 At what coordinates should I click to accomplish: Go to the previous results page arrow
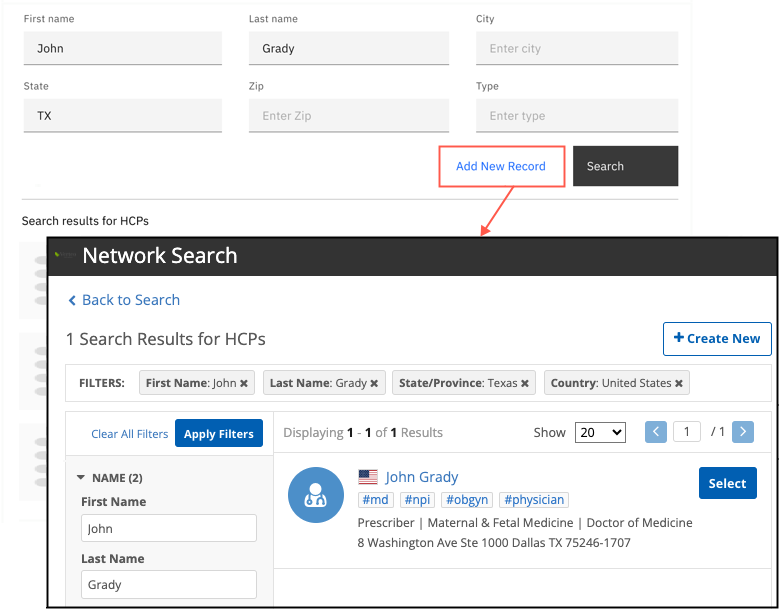pyautogui.click(x=656, y=432)
